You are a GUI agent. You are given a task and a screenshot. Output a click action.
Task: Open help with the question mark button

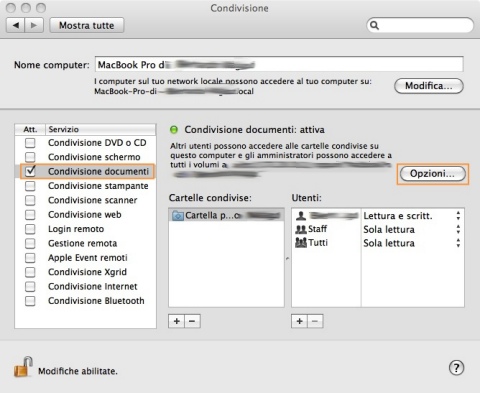click(x=456, y=368)
